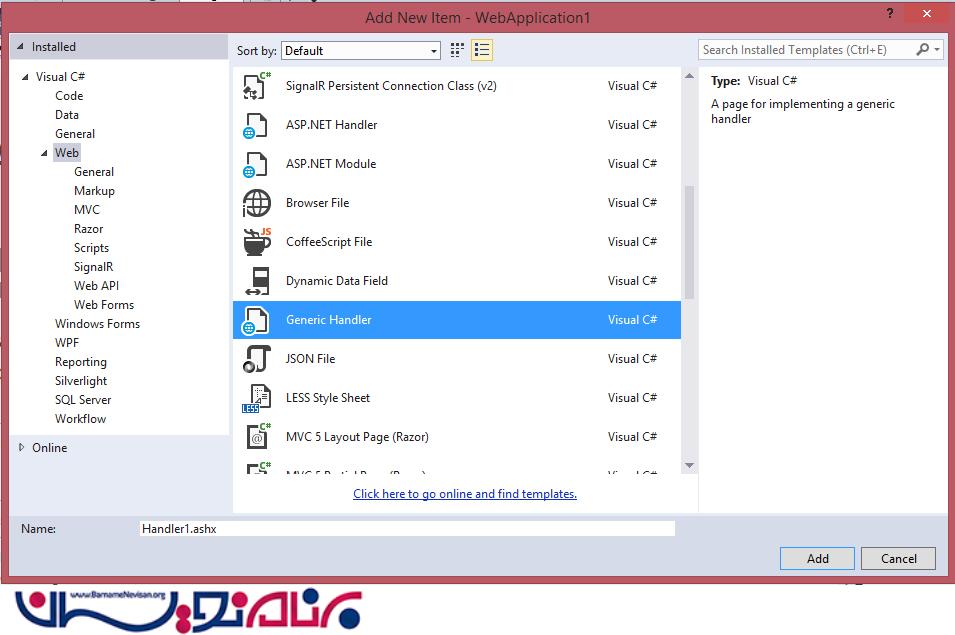Select the MVC 5 Layout Page (Razor) name
Viewport: 955px width, 635px height.
[357, 437]
